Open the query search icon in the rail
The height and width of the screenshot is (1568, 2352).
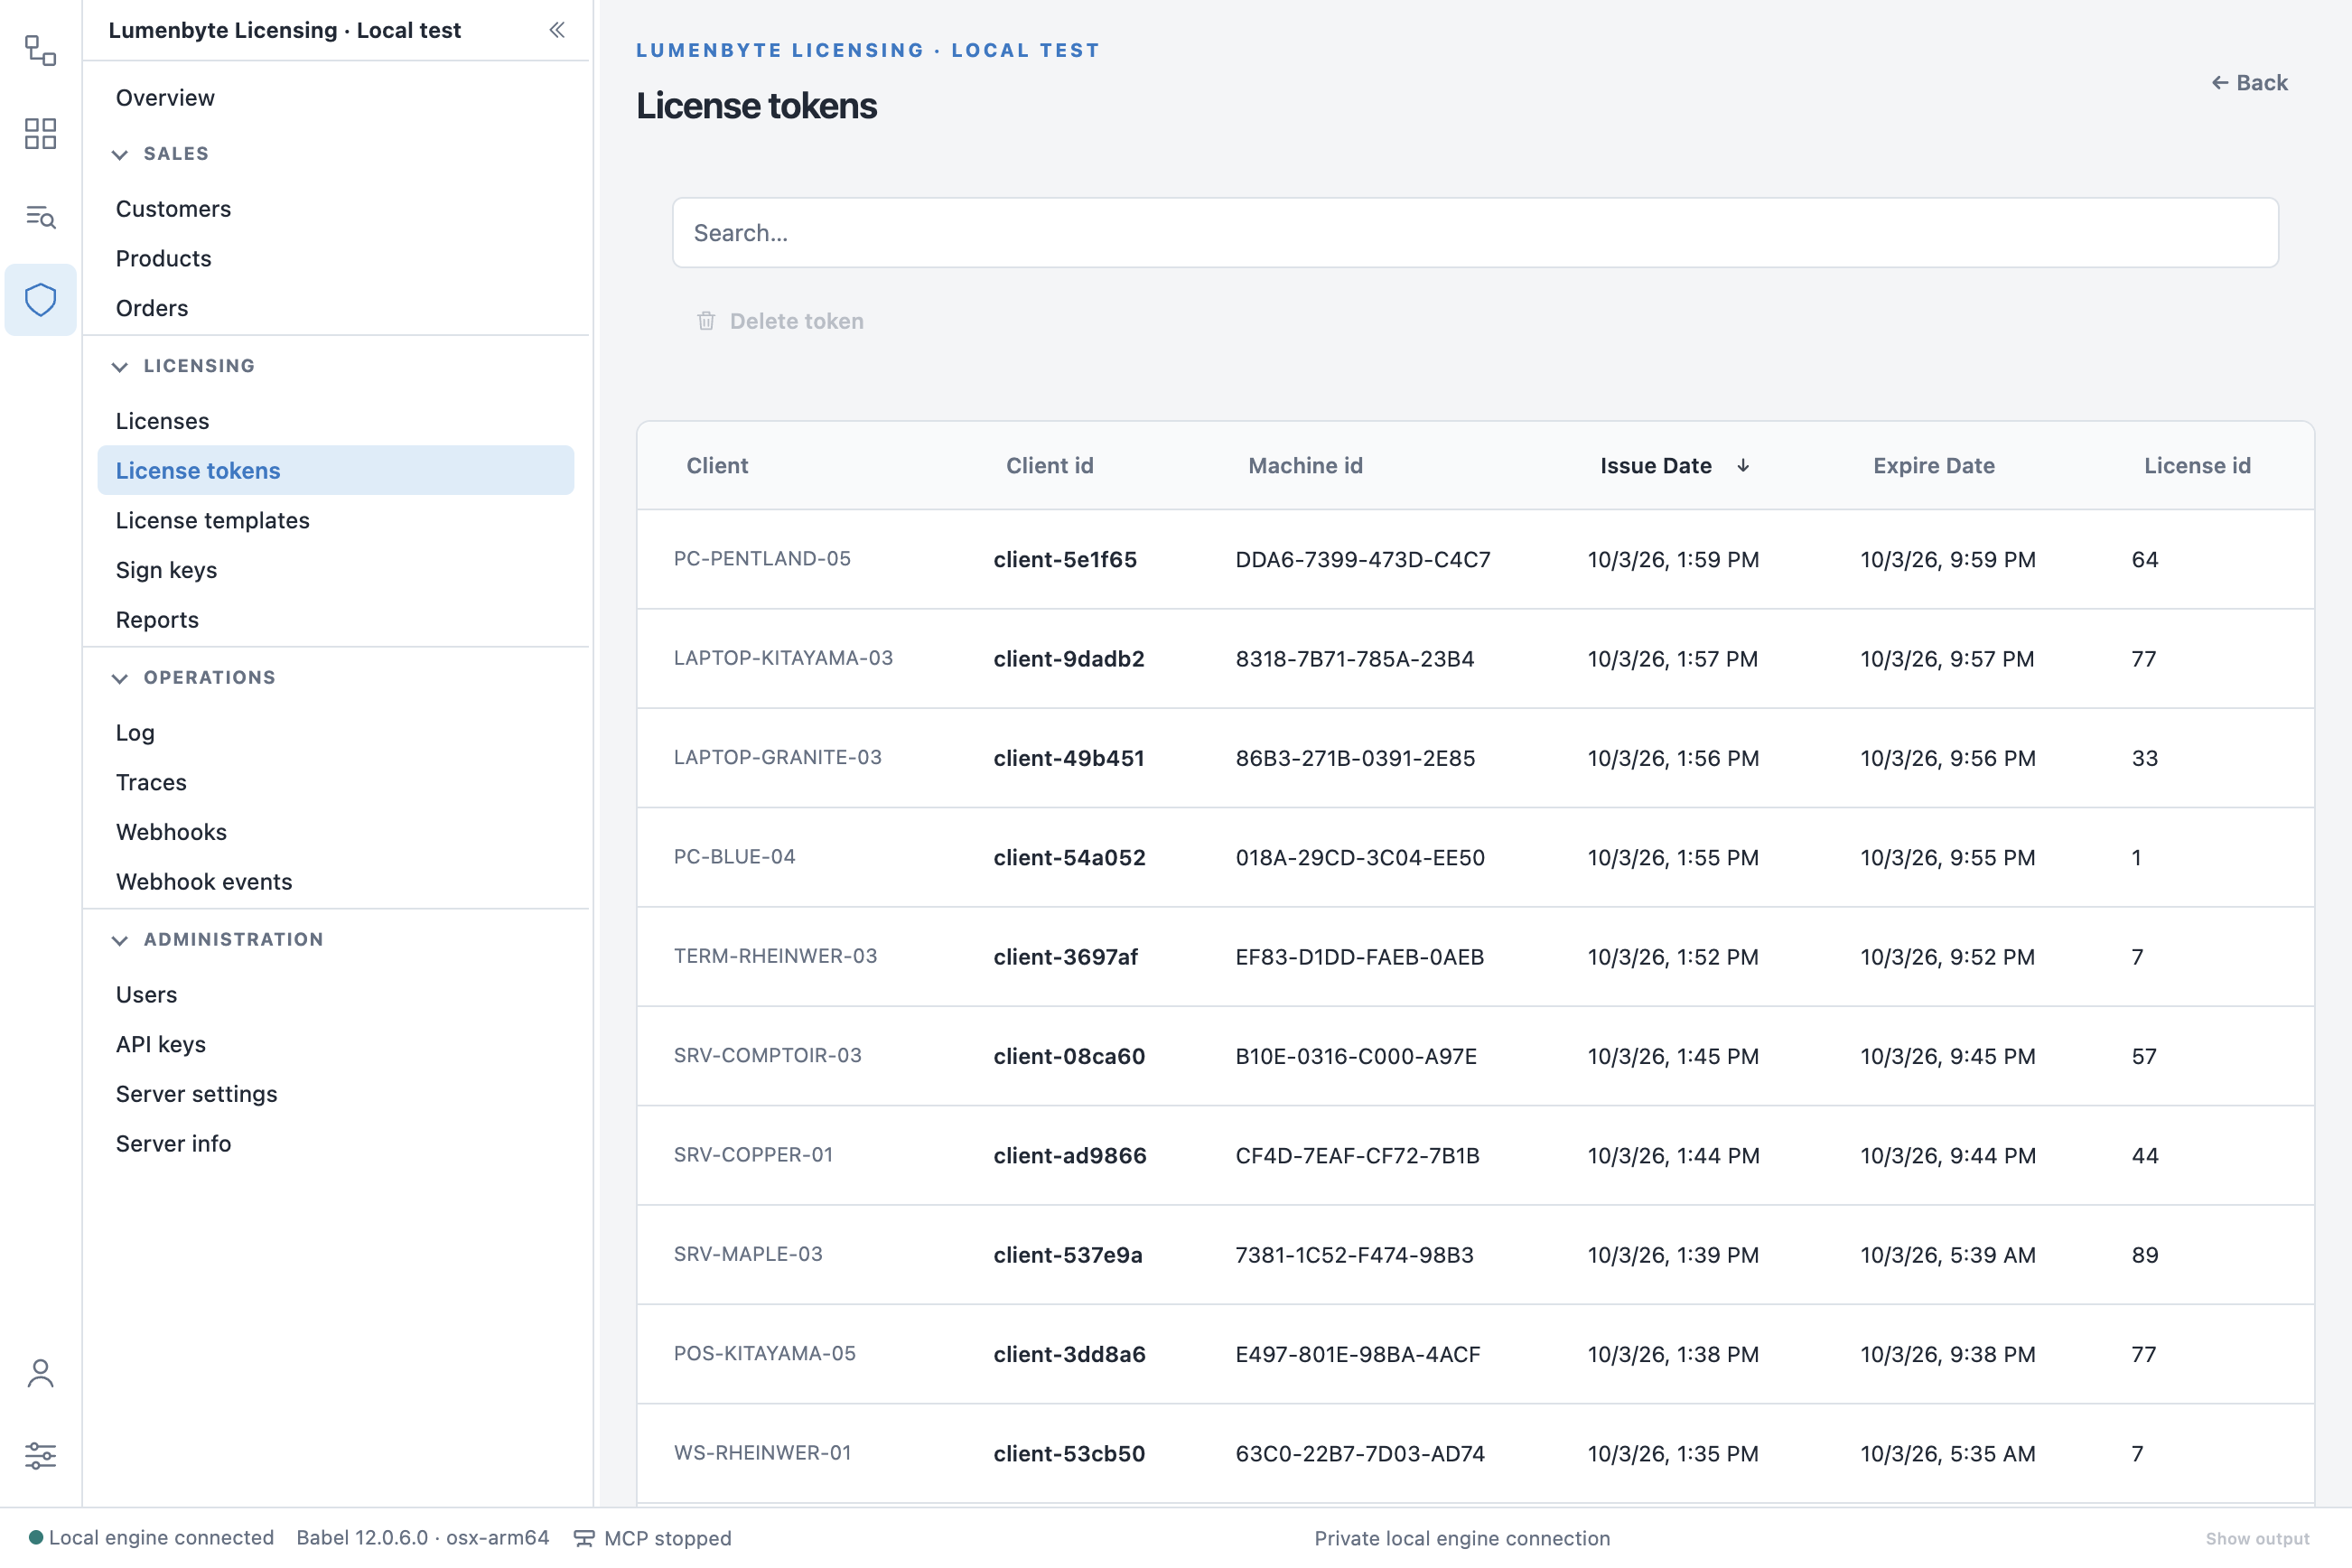coord(40,217)
